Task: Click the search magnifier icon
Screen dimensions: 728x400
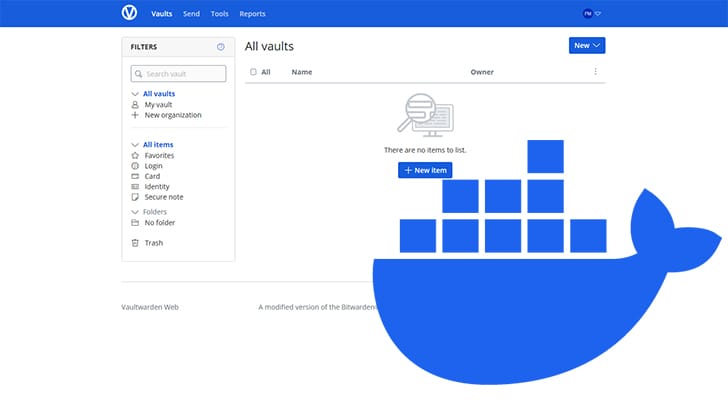Action: coord(138,74)
